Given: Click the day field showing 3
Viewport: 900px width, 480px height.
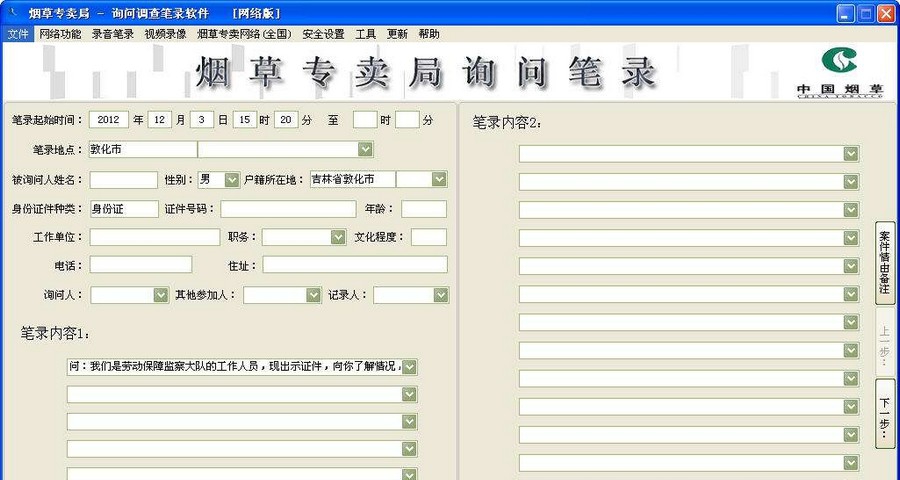Looking at the screenshot, I should point(201,119).
